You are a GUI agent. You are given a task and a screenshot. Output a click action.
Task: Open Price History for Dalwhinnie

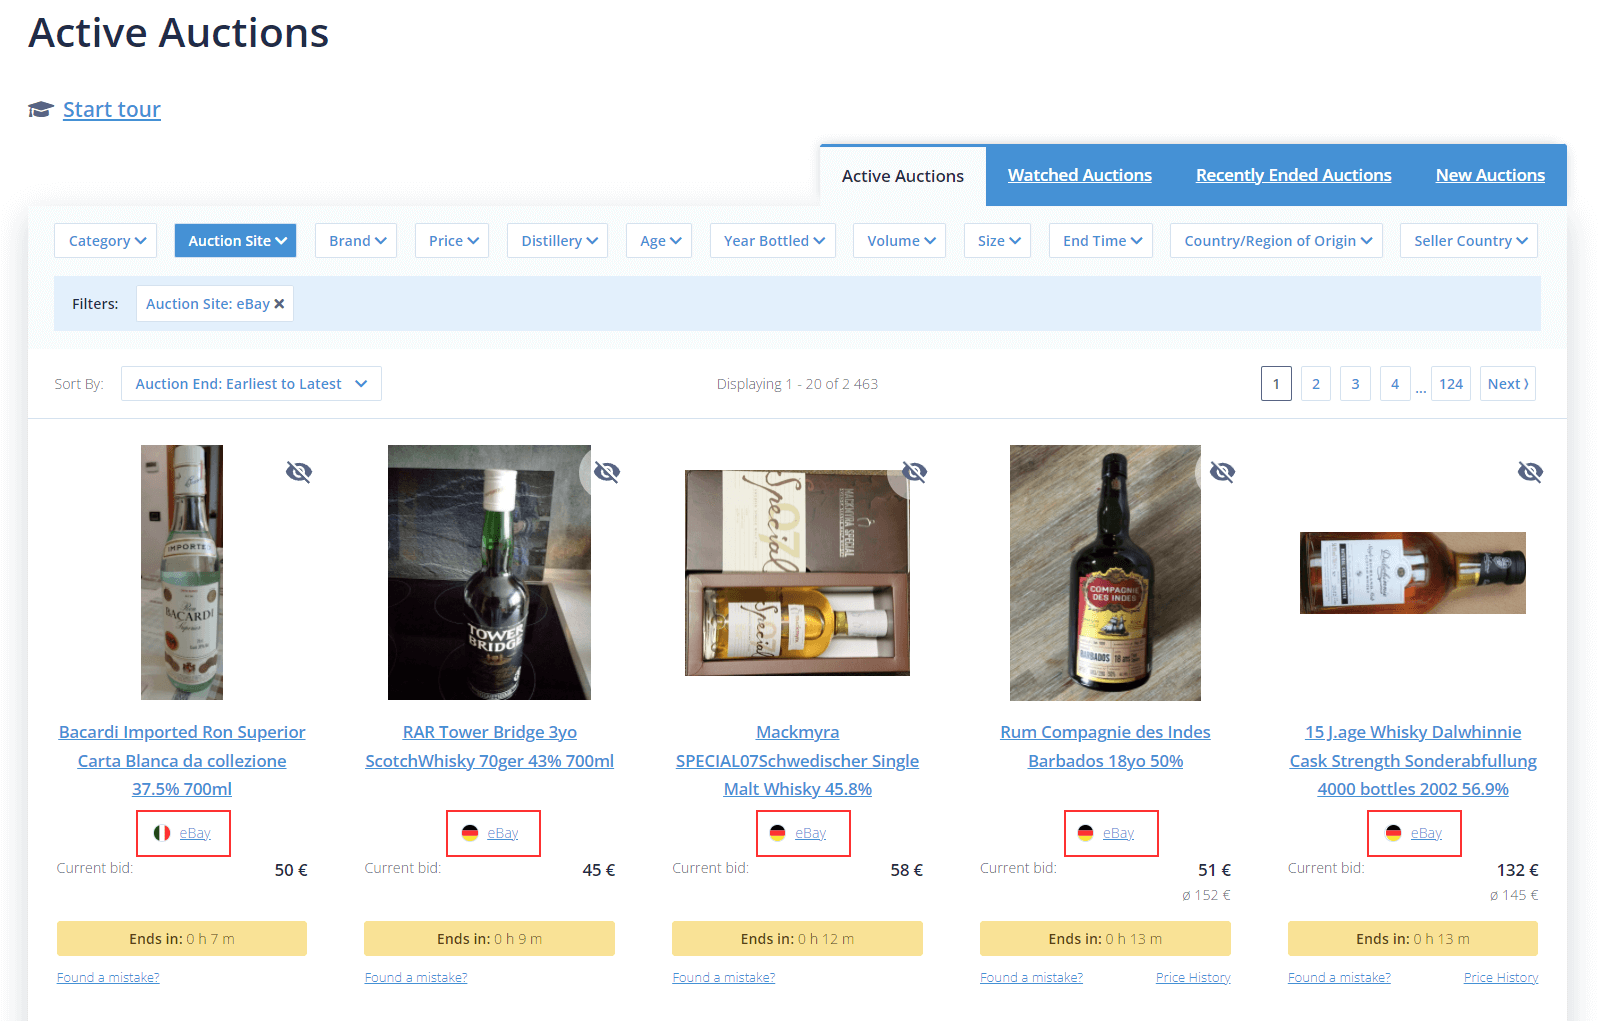(1501, 978)
